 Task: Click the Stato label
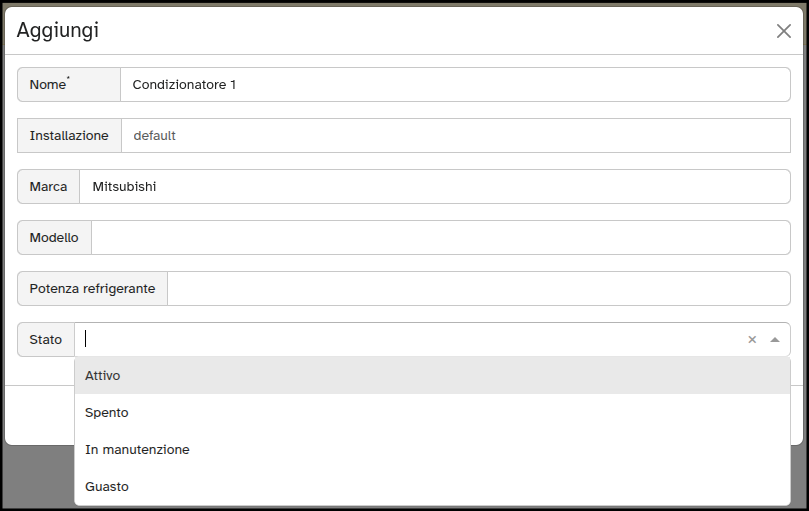pos(46,340)
